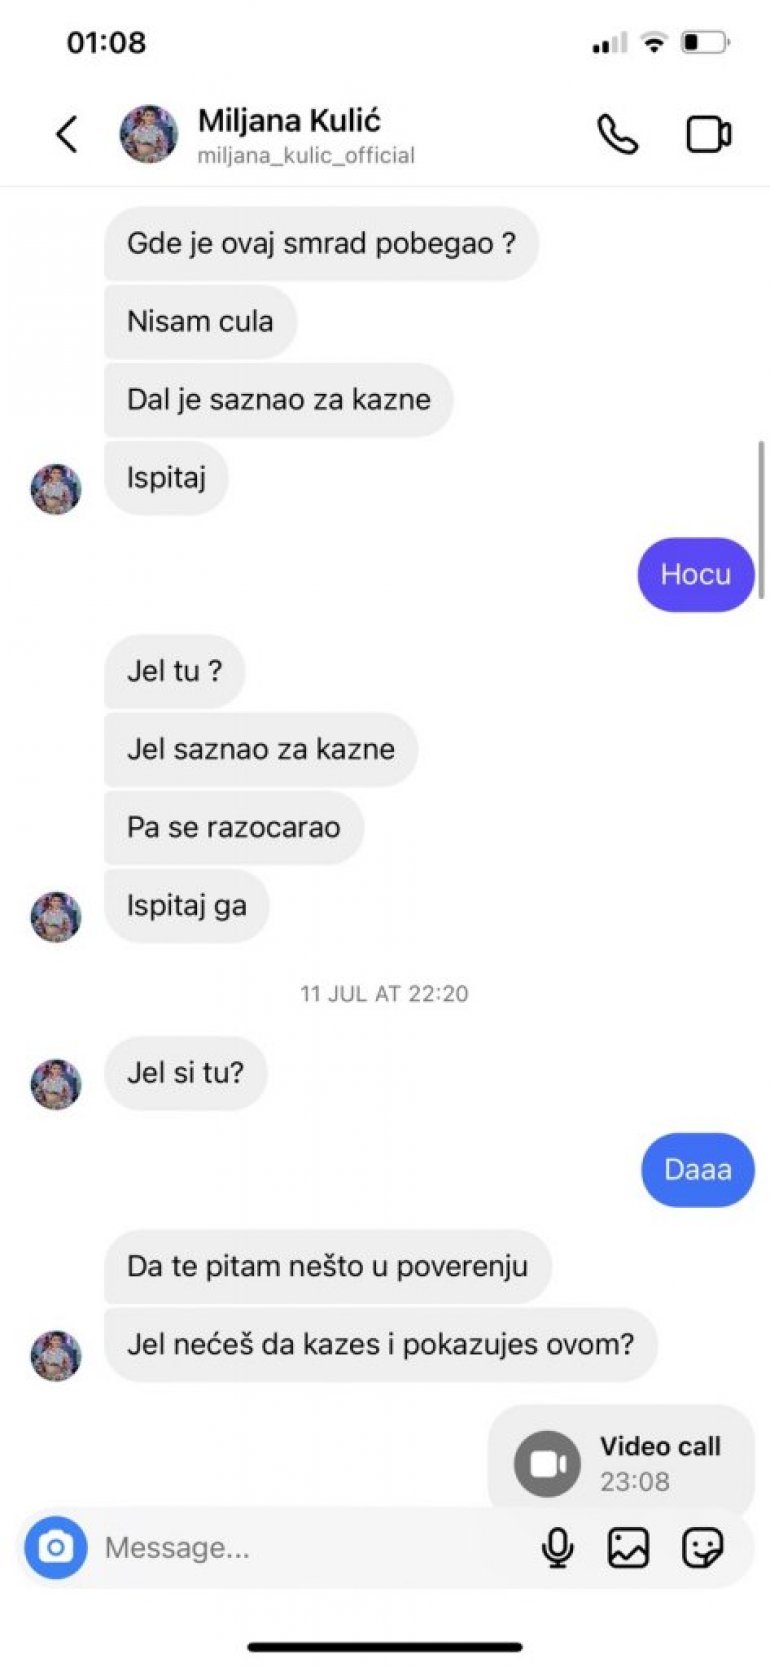Click the Message... text field

(310, 1548)
